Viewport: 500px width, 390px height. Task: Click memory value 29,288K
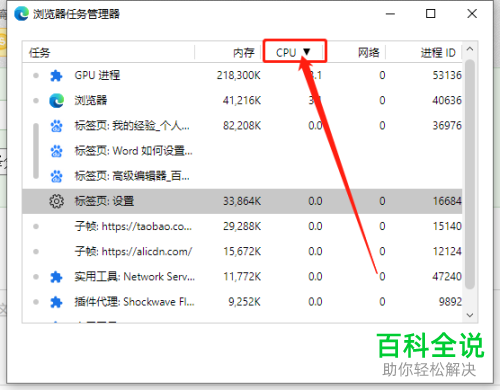242,227
